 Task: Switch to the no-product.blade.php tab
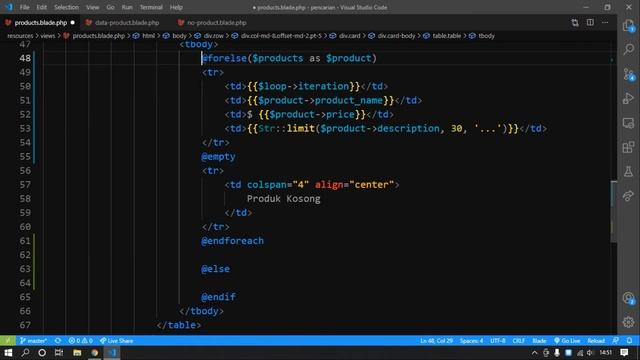pyautogui.click(x=216, y=23)
